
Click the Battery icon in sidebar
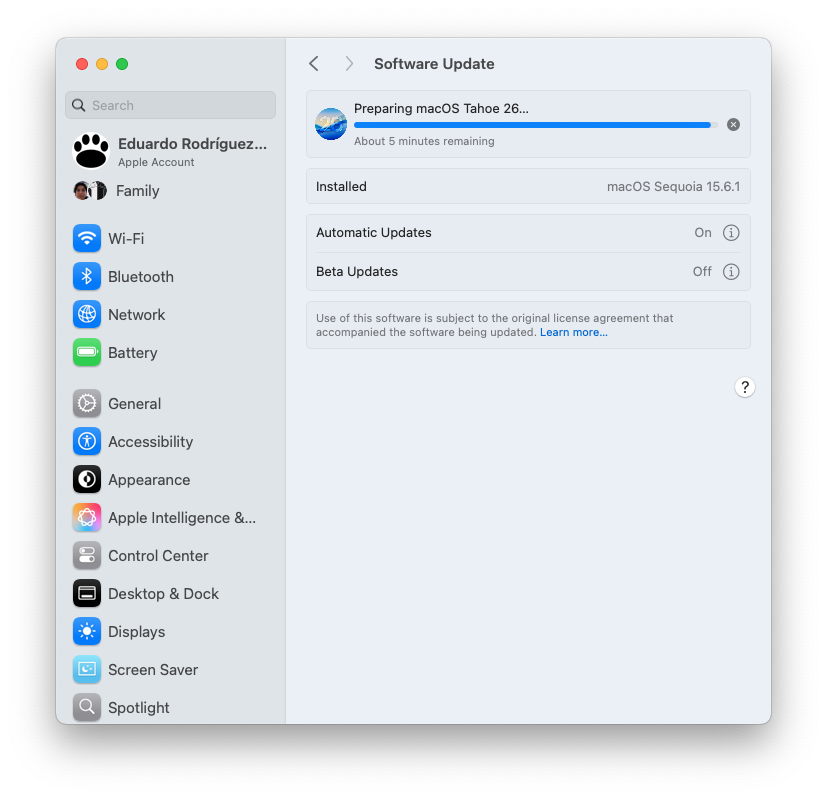(87, 353)
